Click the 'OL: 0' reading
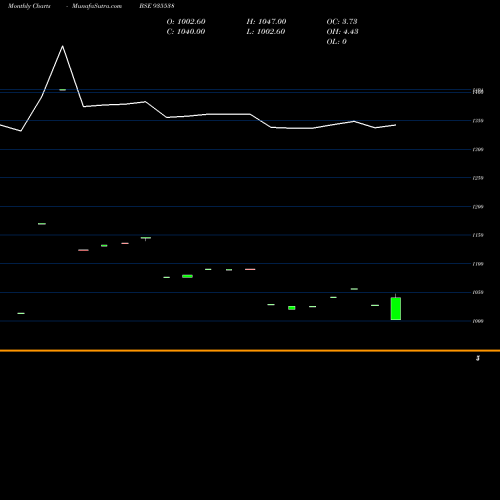This screenshot has height=500, width=500. pyautogui.click(x=337, y=42)
